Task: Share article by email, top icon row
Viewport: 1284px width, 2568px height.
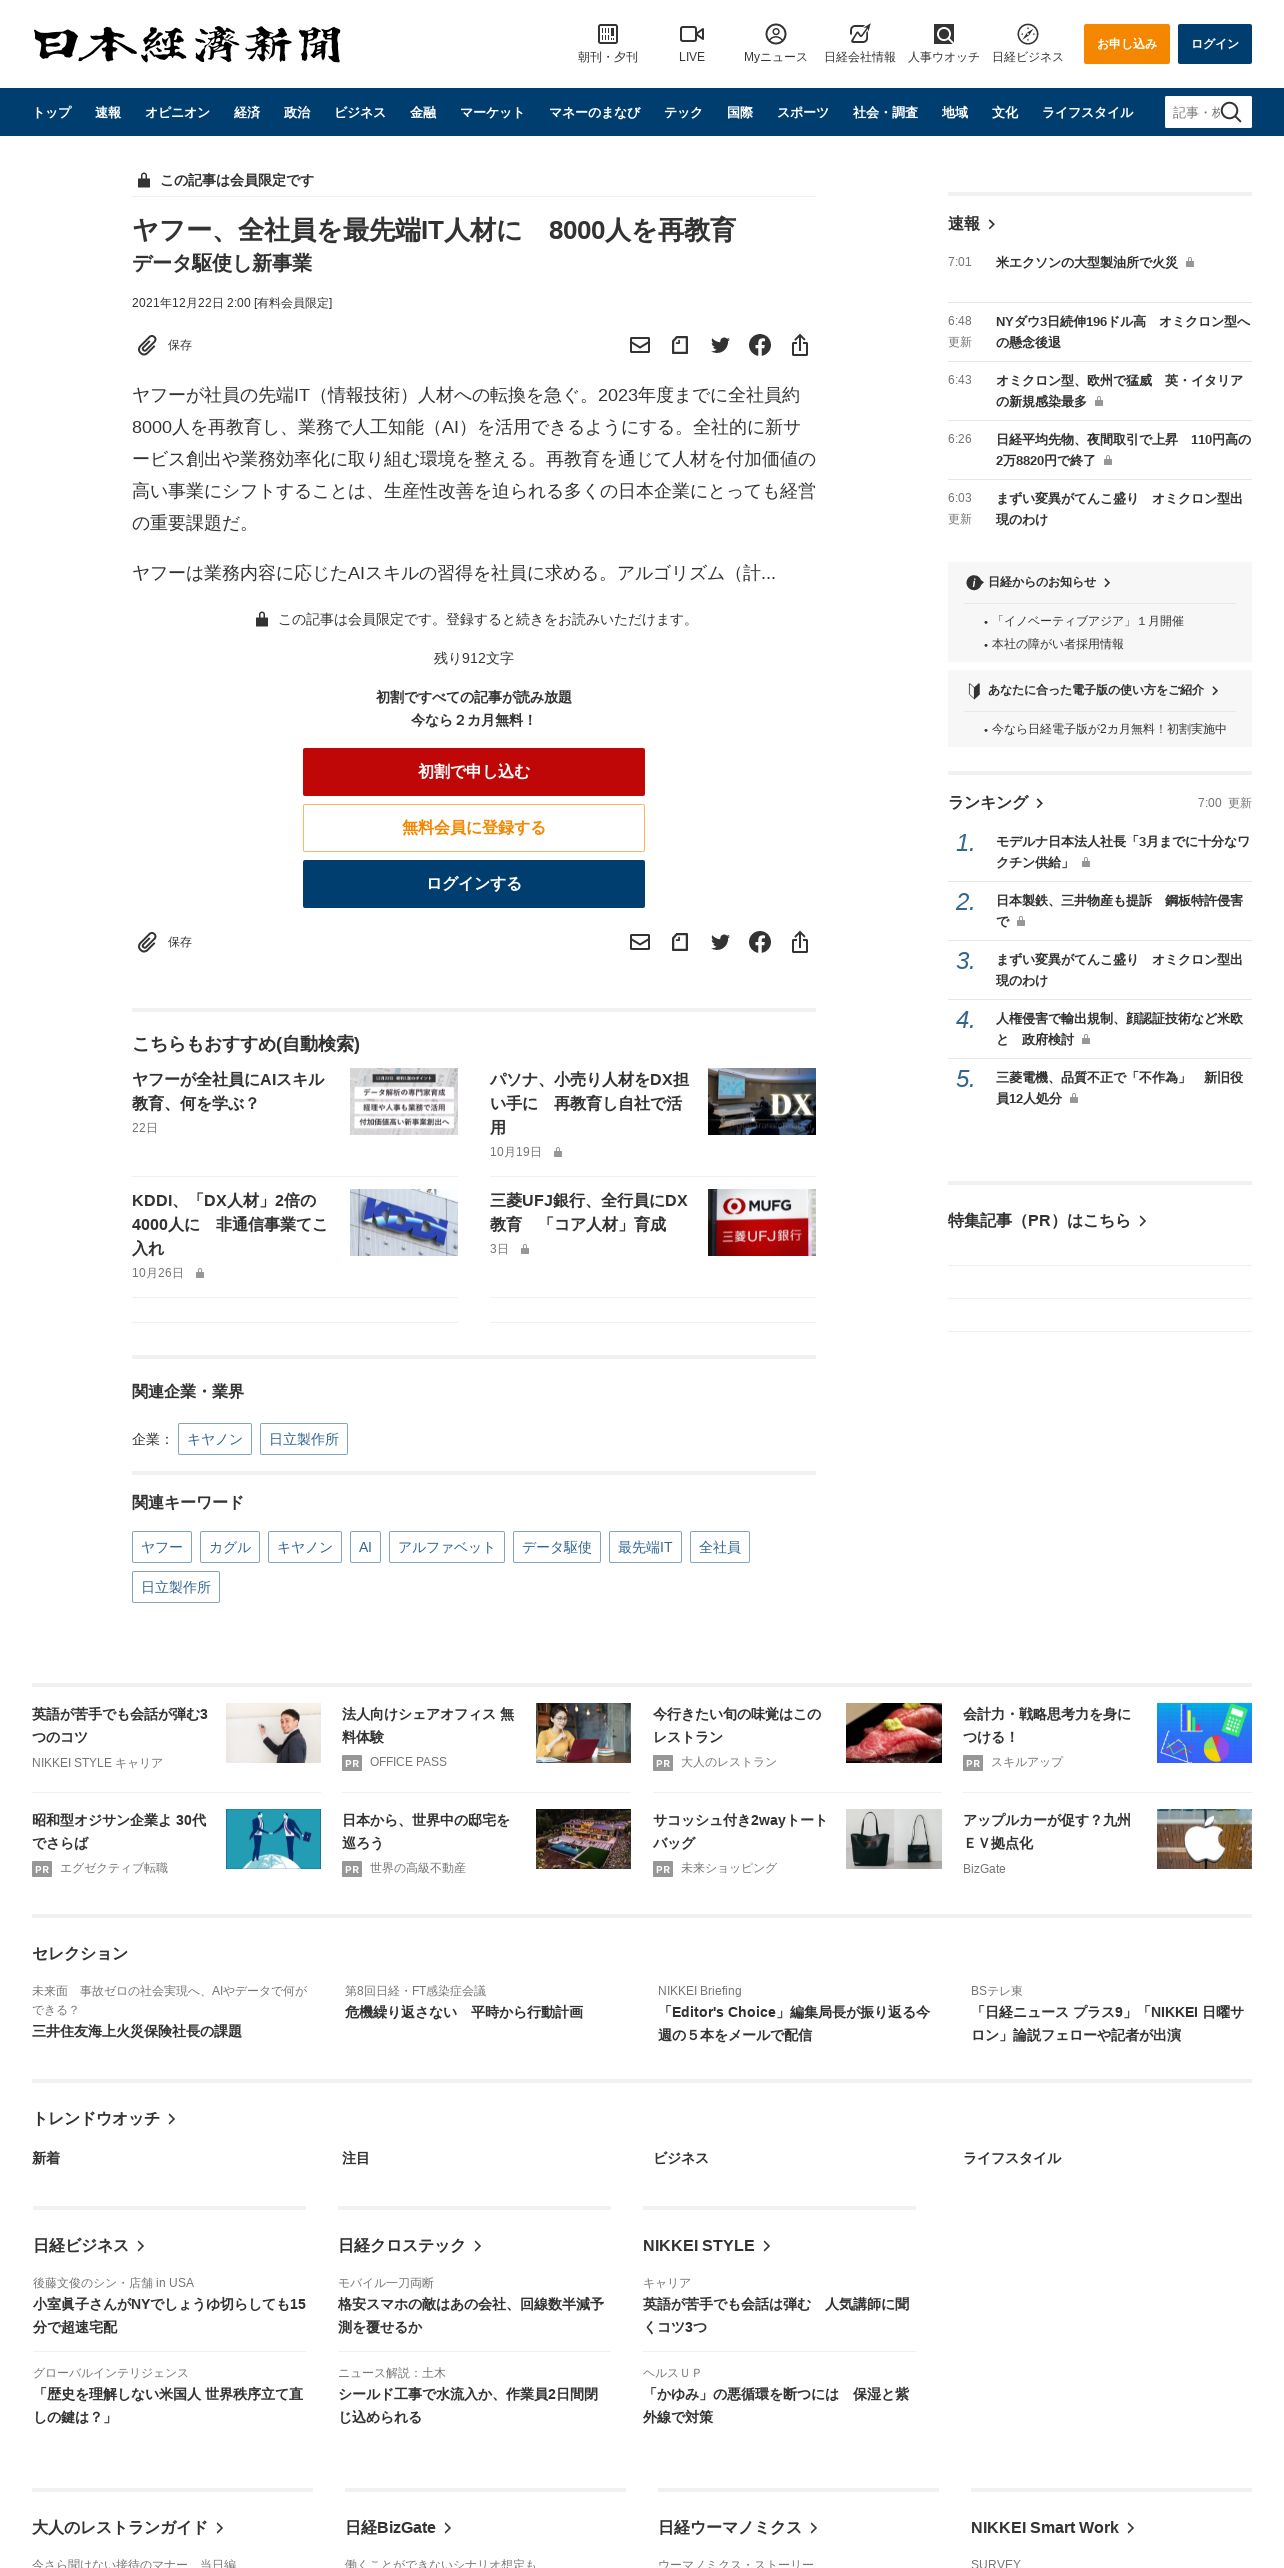Action: pos(640,345)
